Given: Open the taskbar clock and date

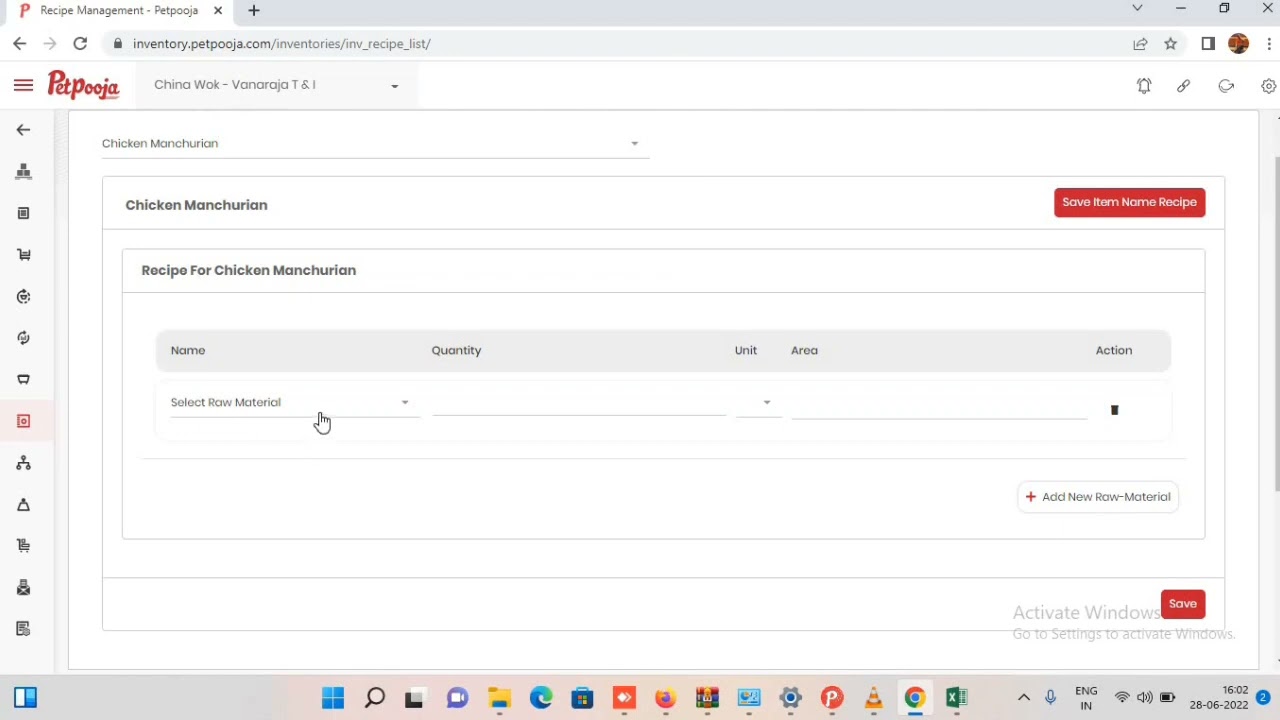Looking at the screenshot, I should click(x=1220, y=698).
